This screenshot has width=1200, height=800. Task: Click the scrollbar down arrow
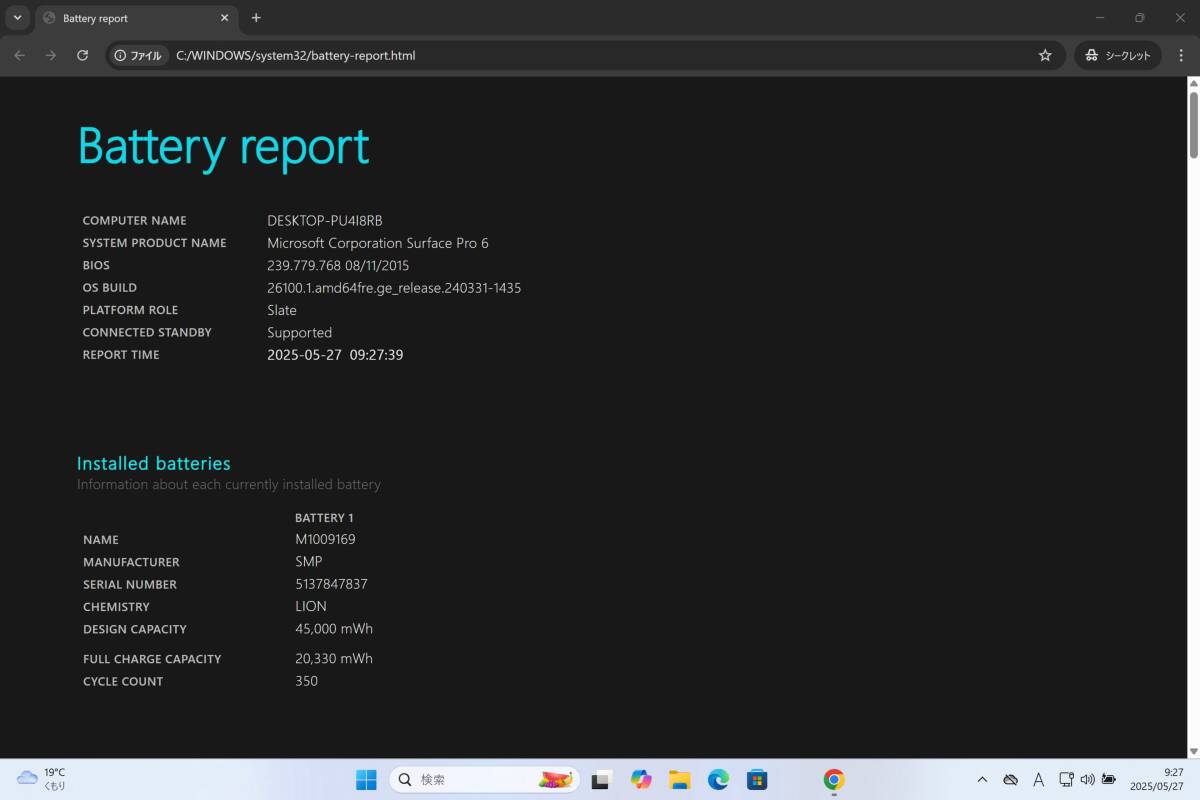tap(1193, 751)
